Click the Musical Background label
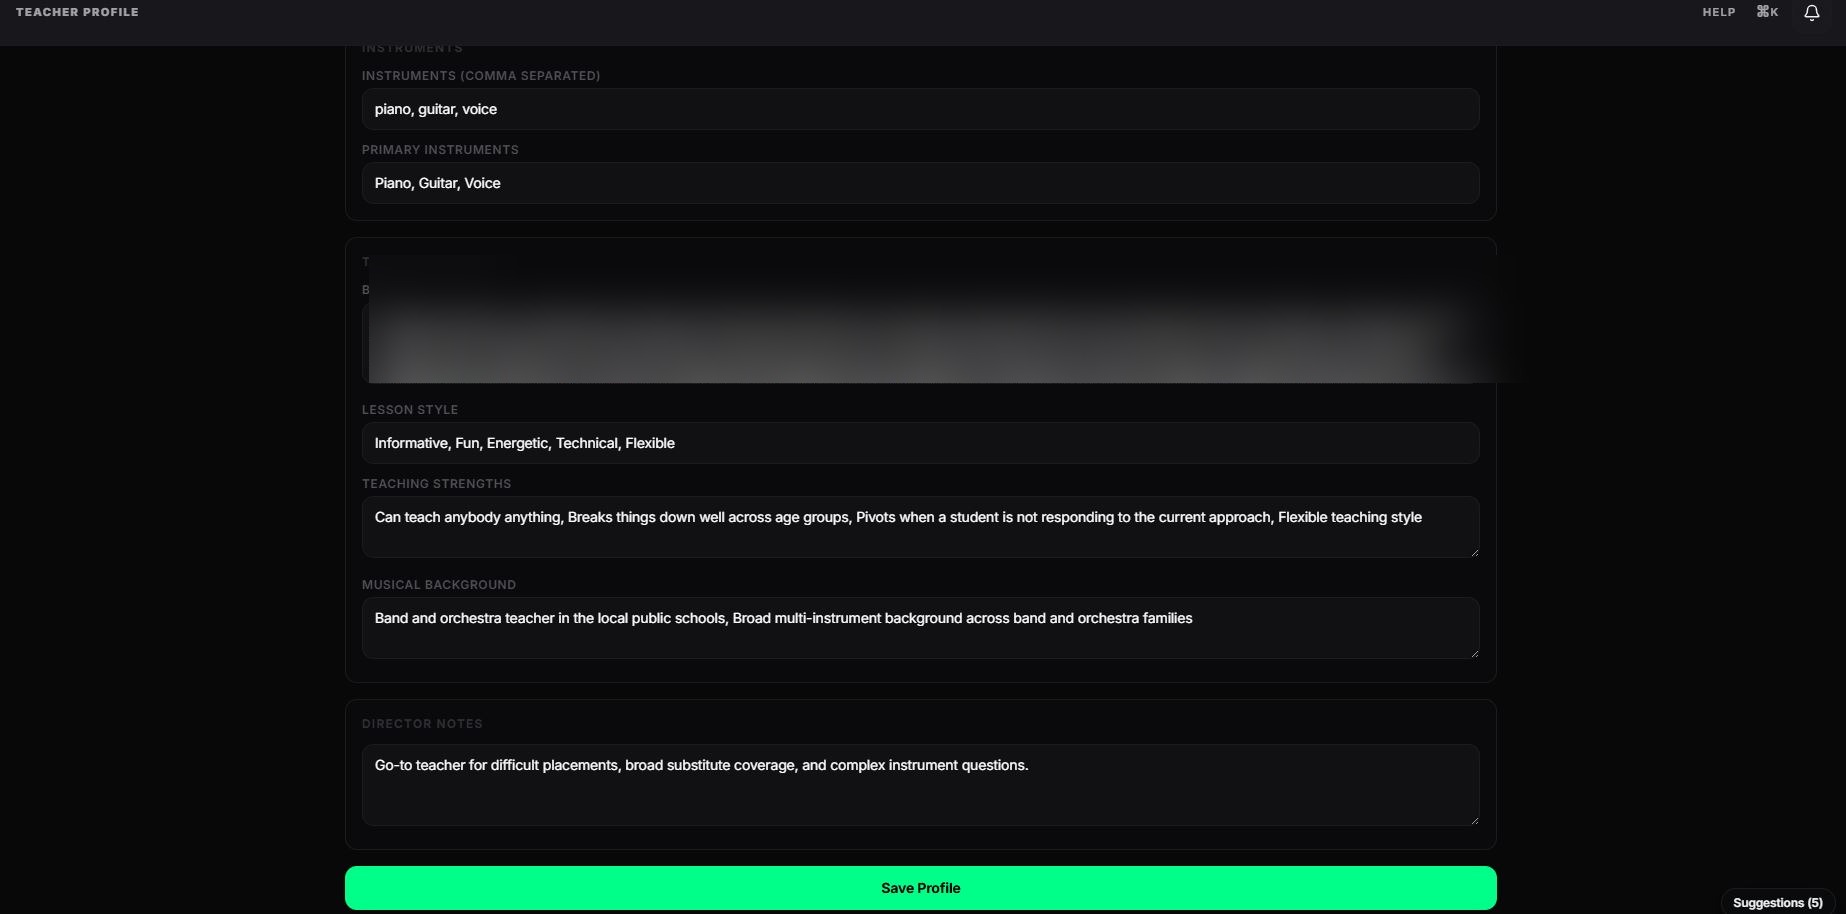1846x914 pixels. (x=439, y=585)
